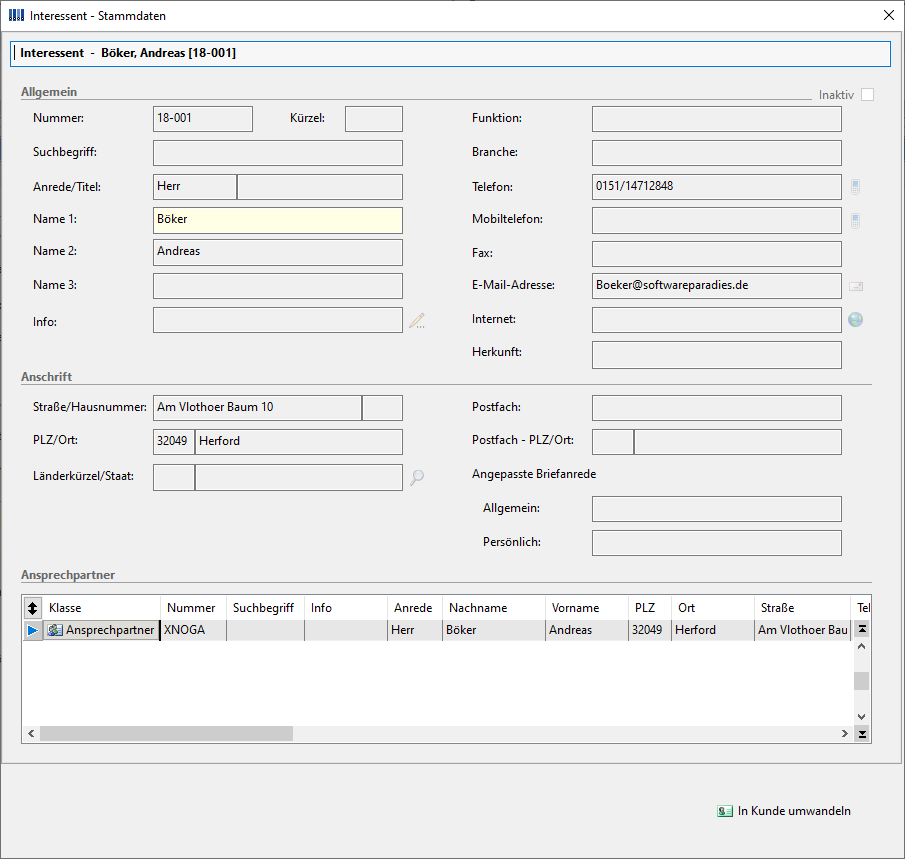Sort by the Nachname column header
905x859 pixels.
[494, 608]
